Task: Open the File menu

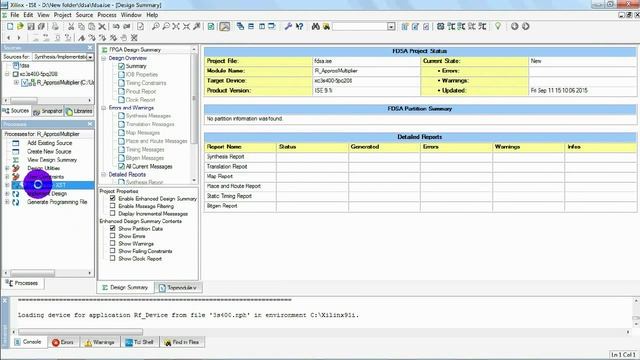Action: [x=15, y=15]
